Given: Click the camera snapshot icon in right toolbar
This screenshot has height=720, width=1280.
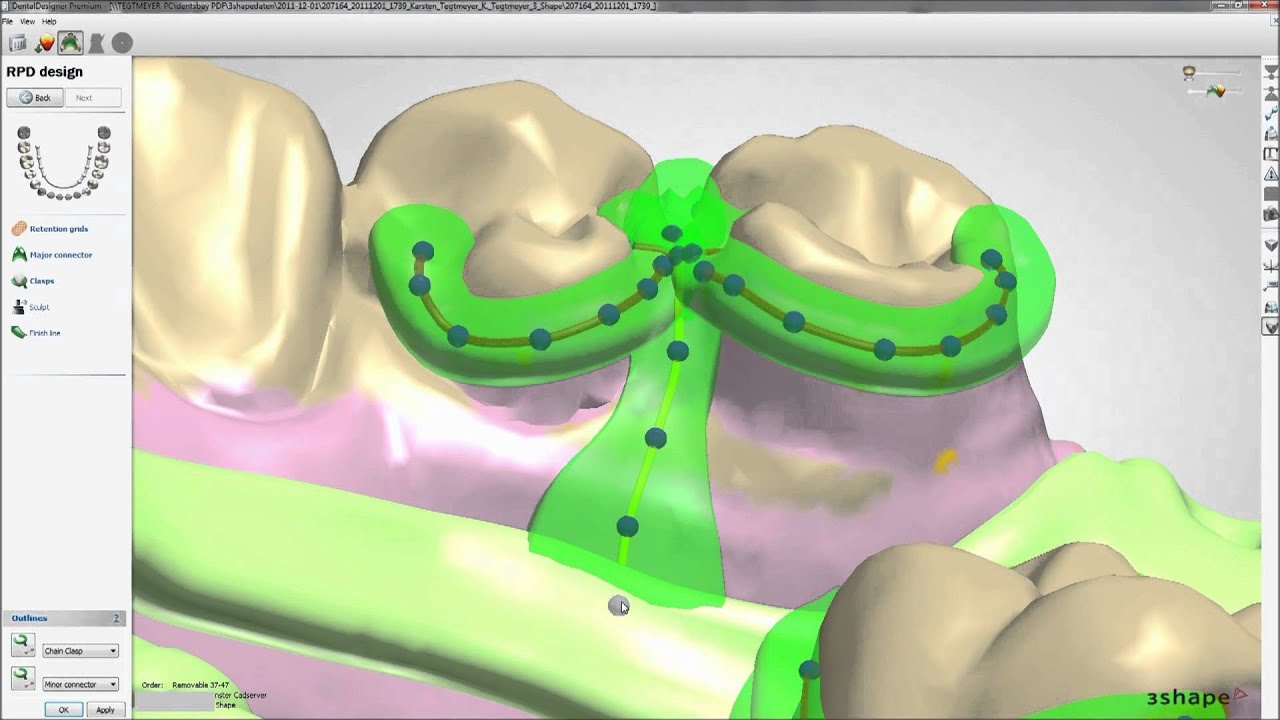Looking at the screenshot, I should coord(1271,214).
